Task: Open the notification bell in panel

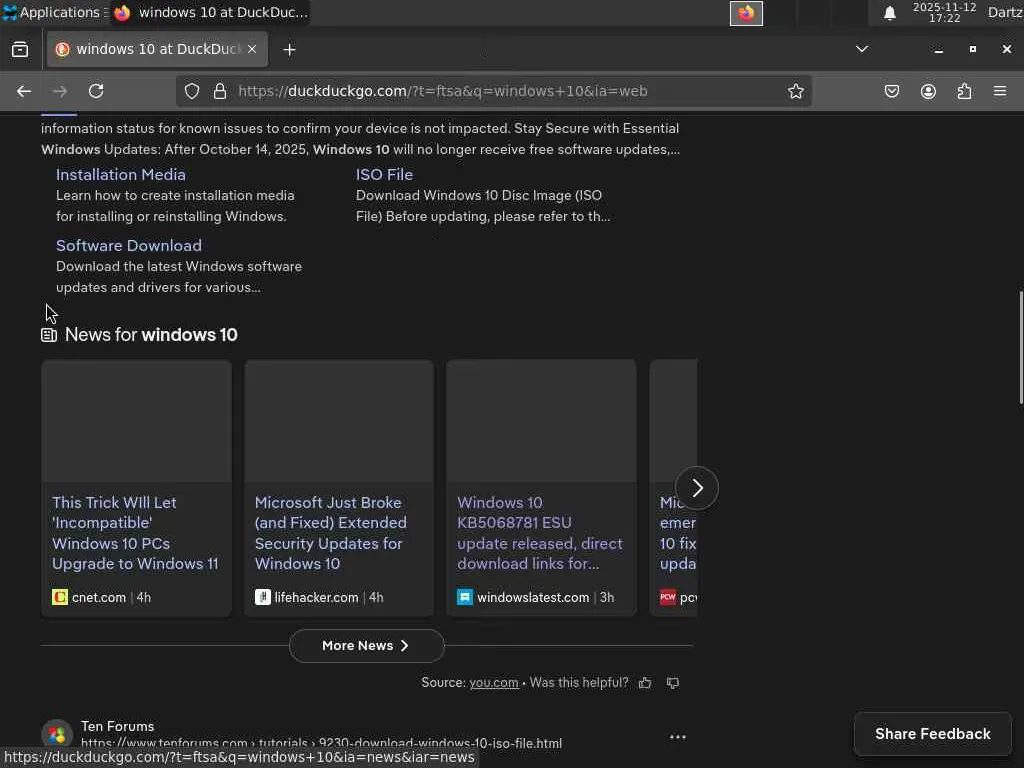Action: click(x=889, y=13)
